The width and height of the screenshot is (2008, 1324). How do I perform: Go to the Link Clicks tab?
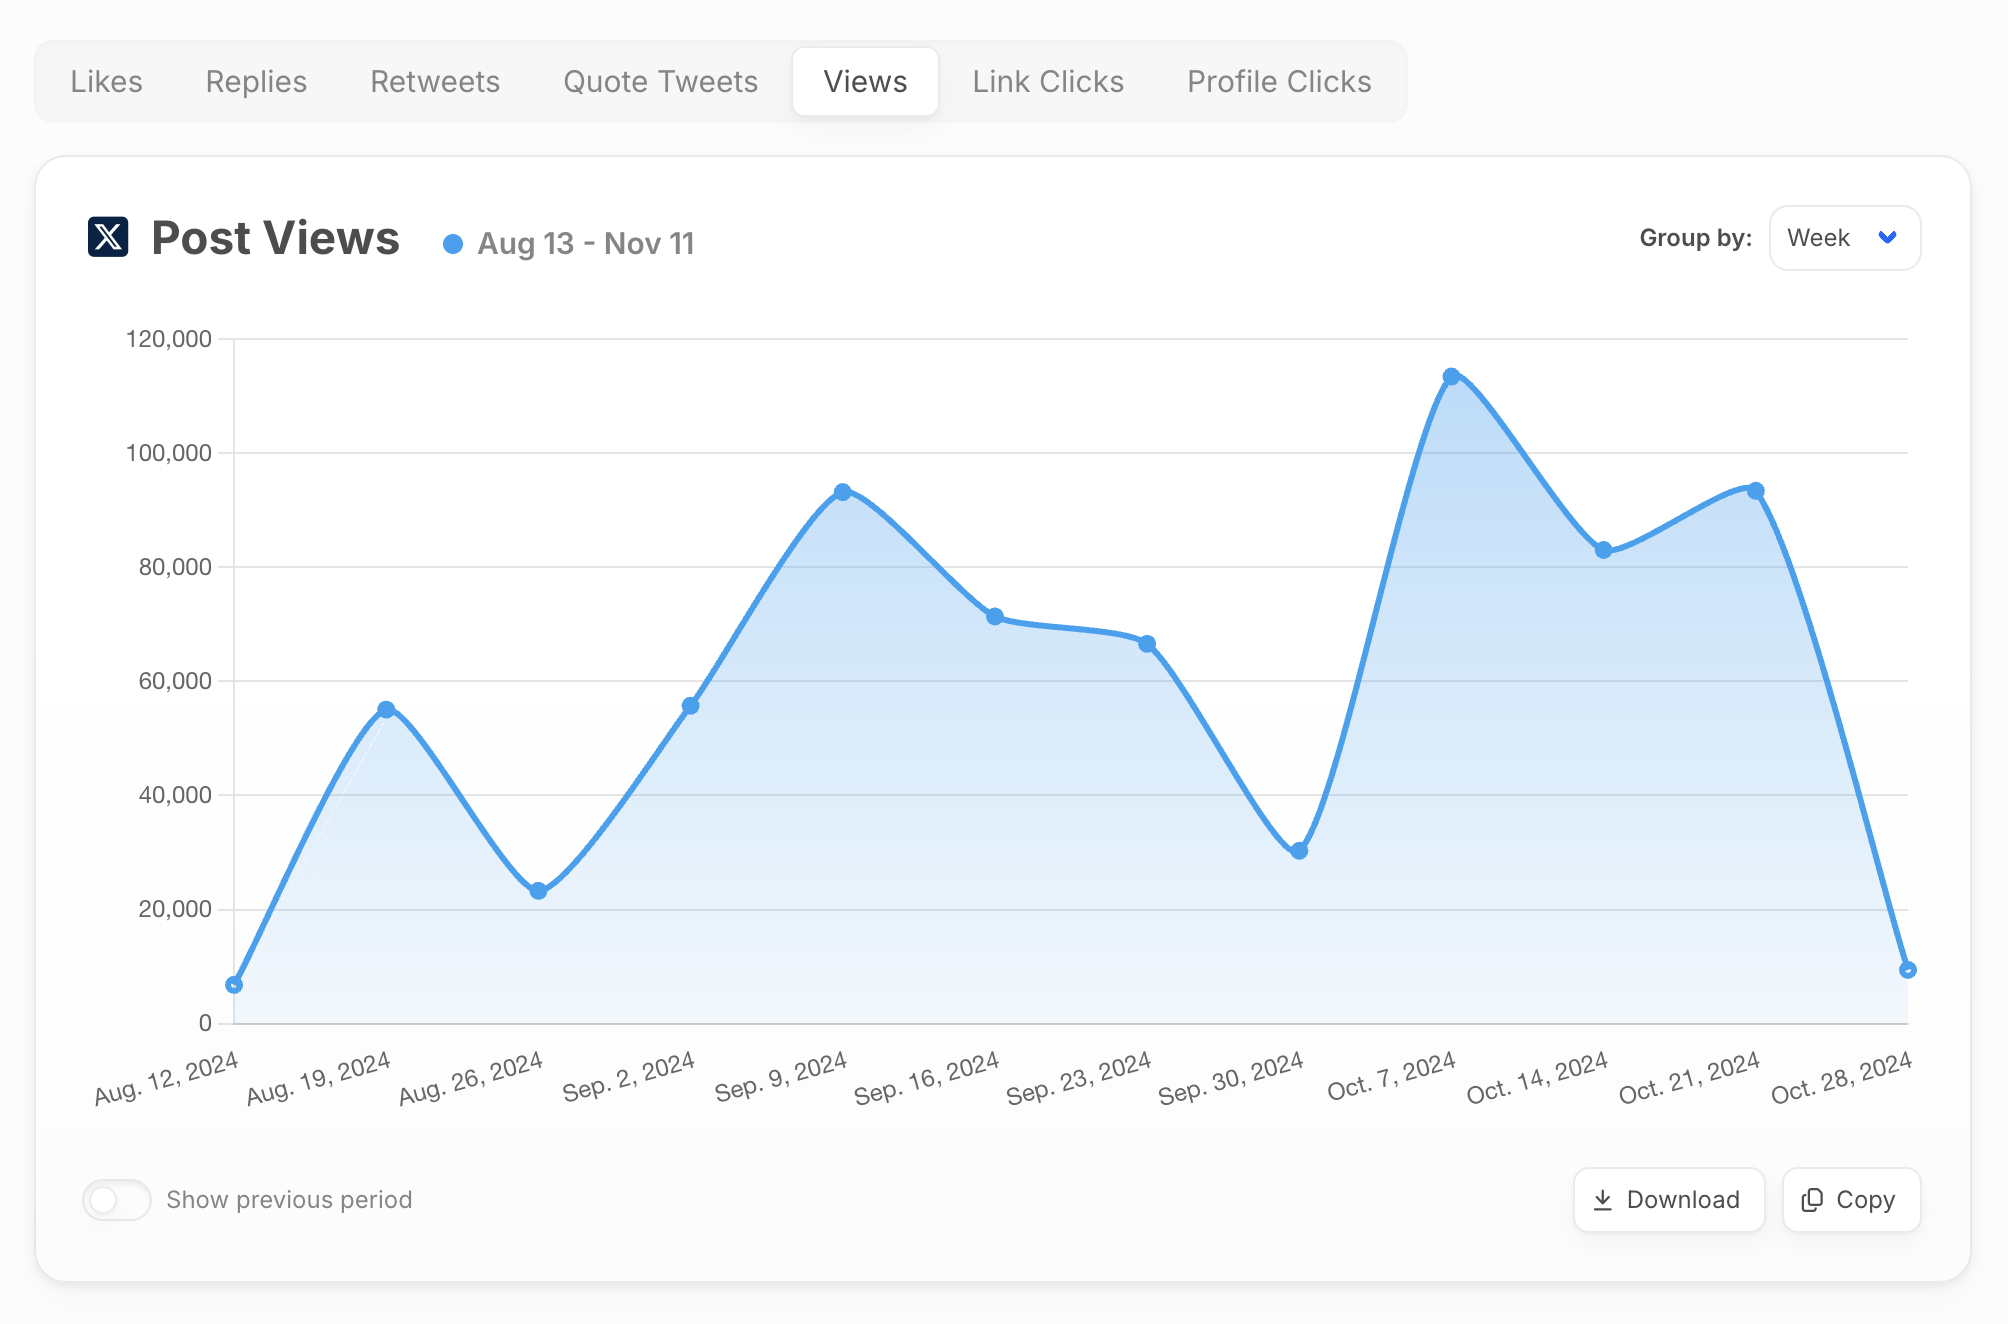(1048, 82)
